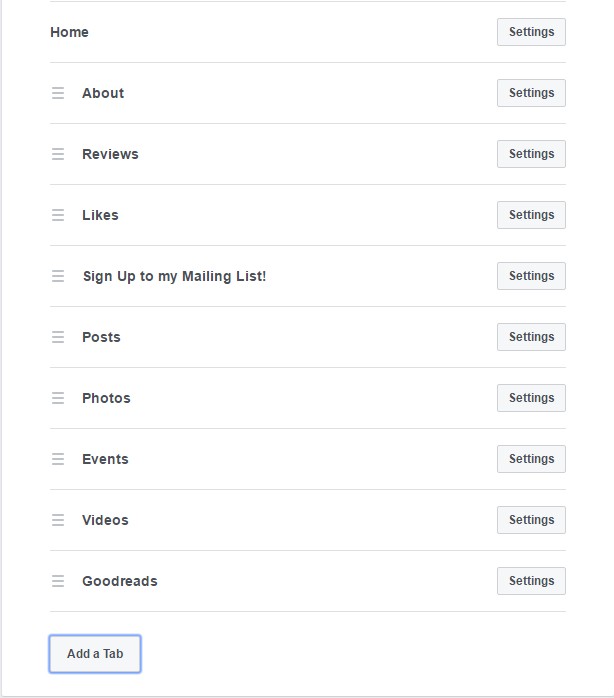Click the drag handle icon beside Photos
This screenshot has height=698, width=614.
(x=58, y=398)
